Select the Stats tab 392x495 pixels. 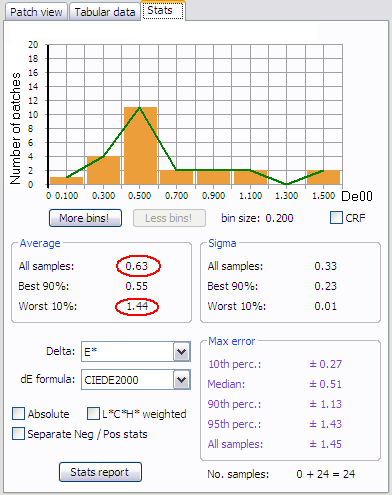pyautogui.click(x=163, y=10)
